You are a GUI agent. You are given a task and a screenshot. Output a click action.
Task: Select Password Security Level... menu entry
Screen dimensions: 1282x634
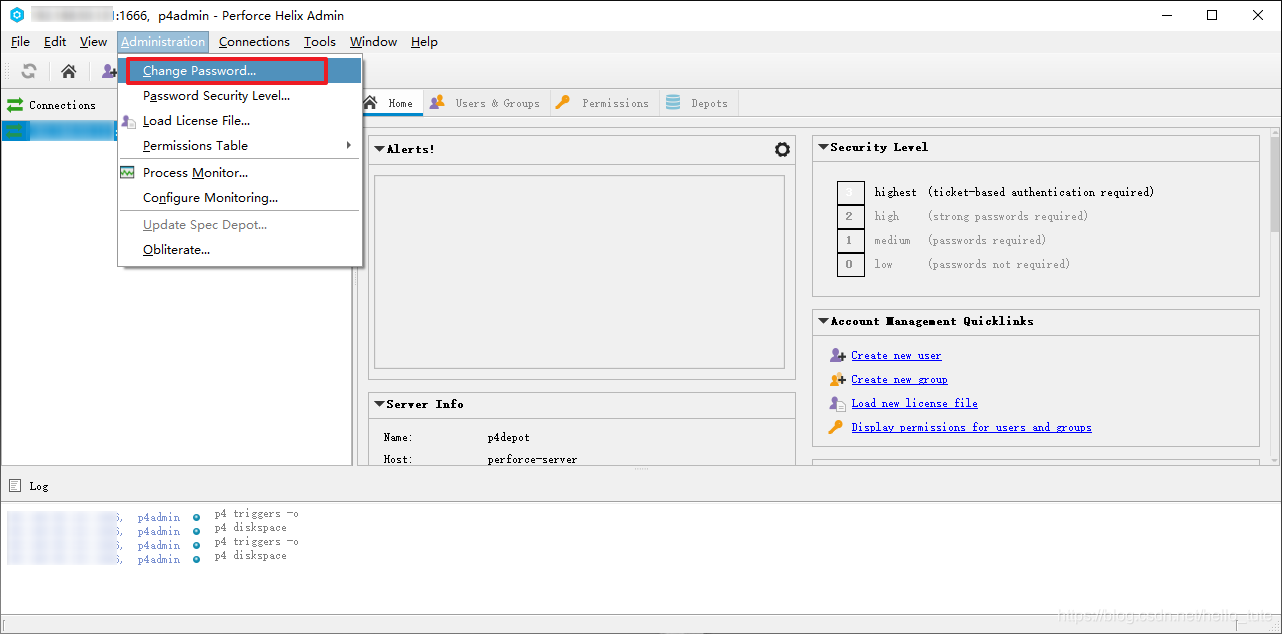coord(240,96)
